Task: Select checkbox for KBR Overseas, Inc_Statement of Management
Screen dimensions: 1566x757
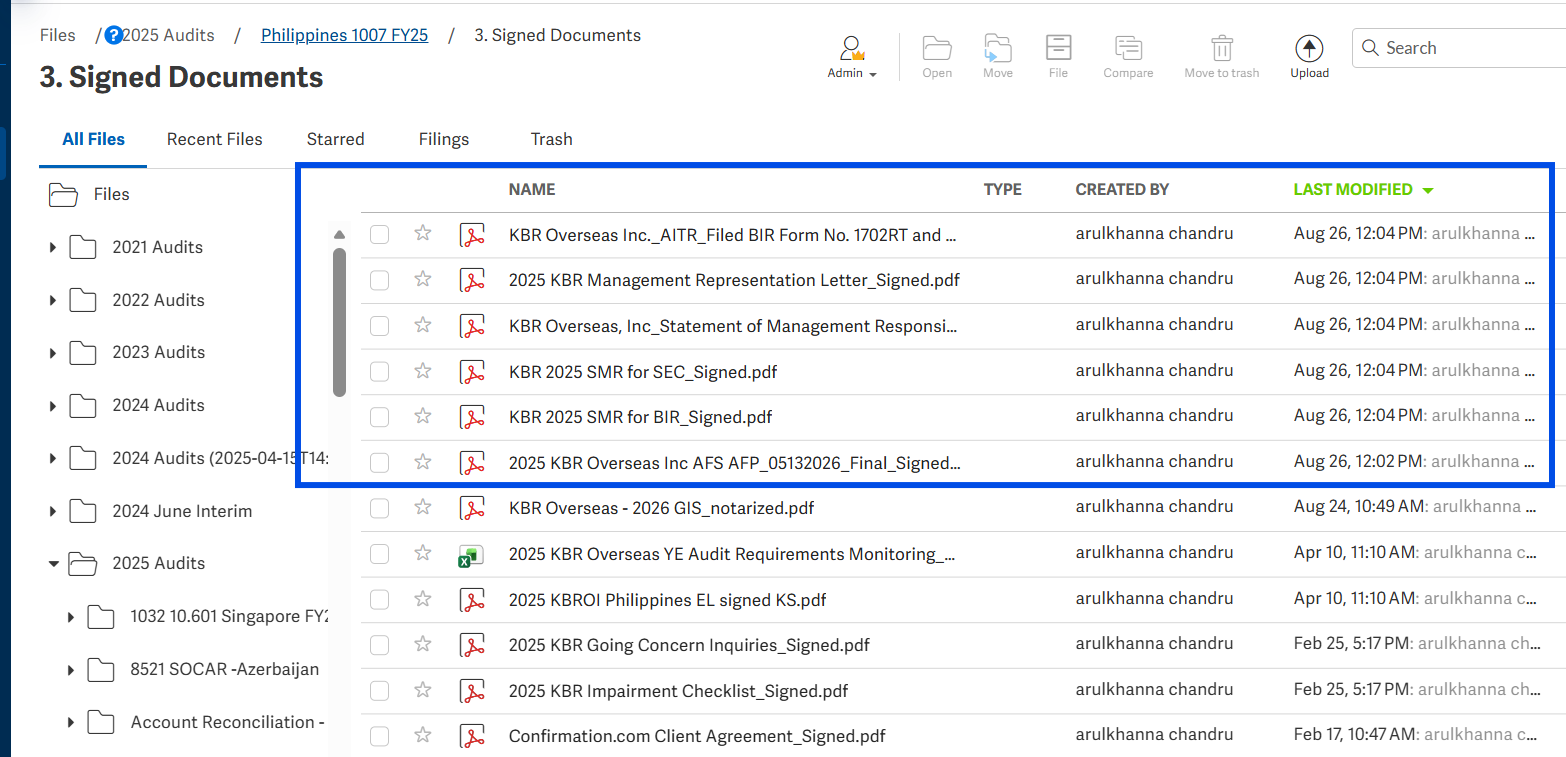Action: coord(379,326)
